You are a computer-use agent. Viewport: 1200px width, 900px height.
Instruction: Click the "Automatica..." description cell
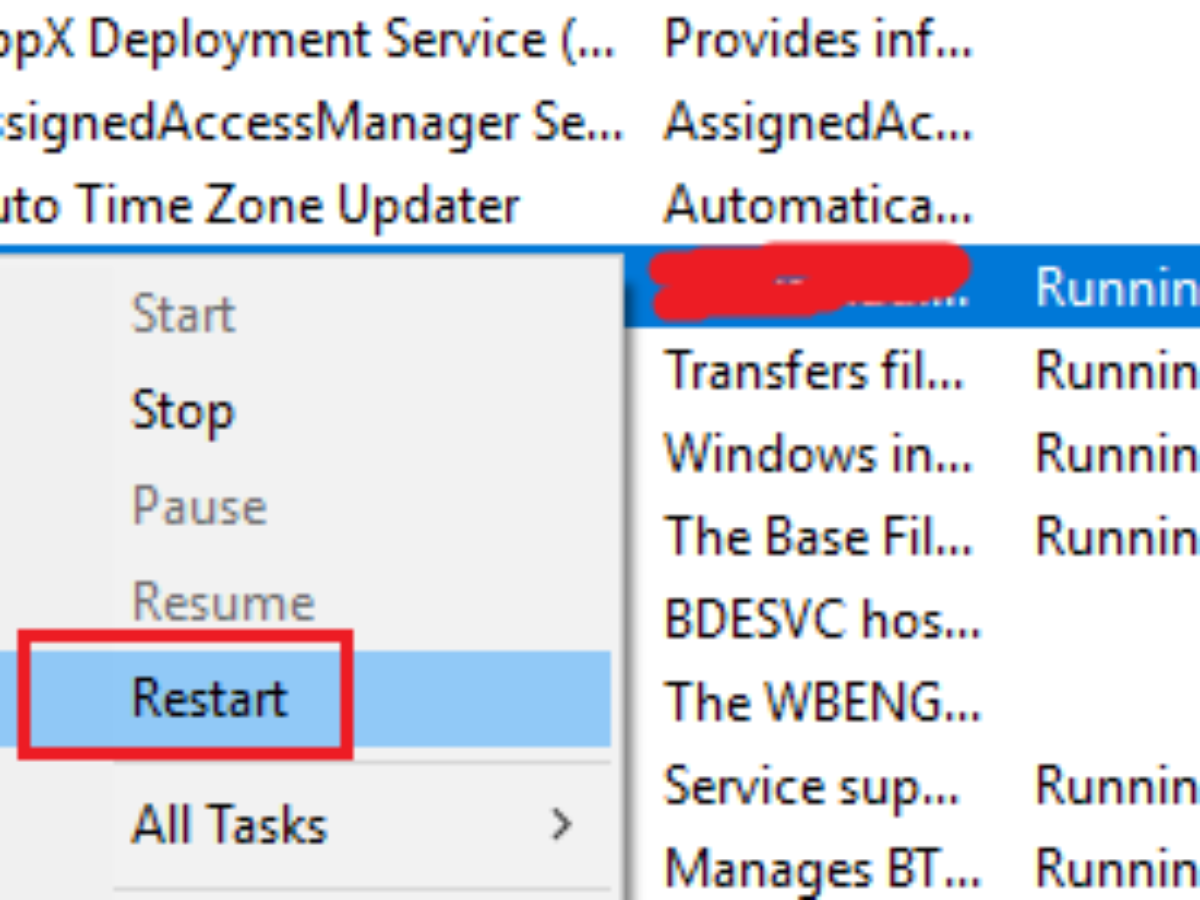point(818,207)
